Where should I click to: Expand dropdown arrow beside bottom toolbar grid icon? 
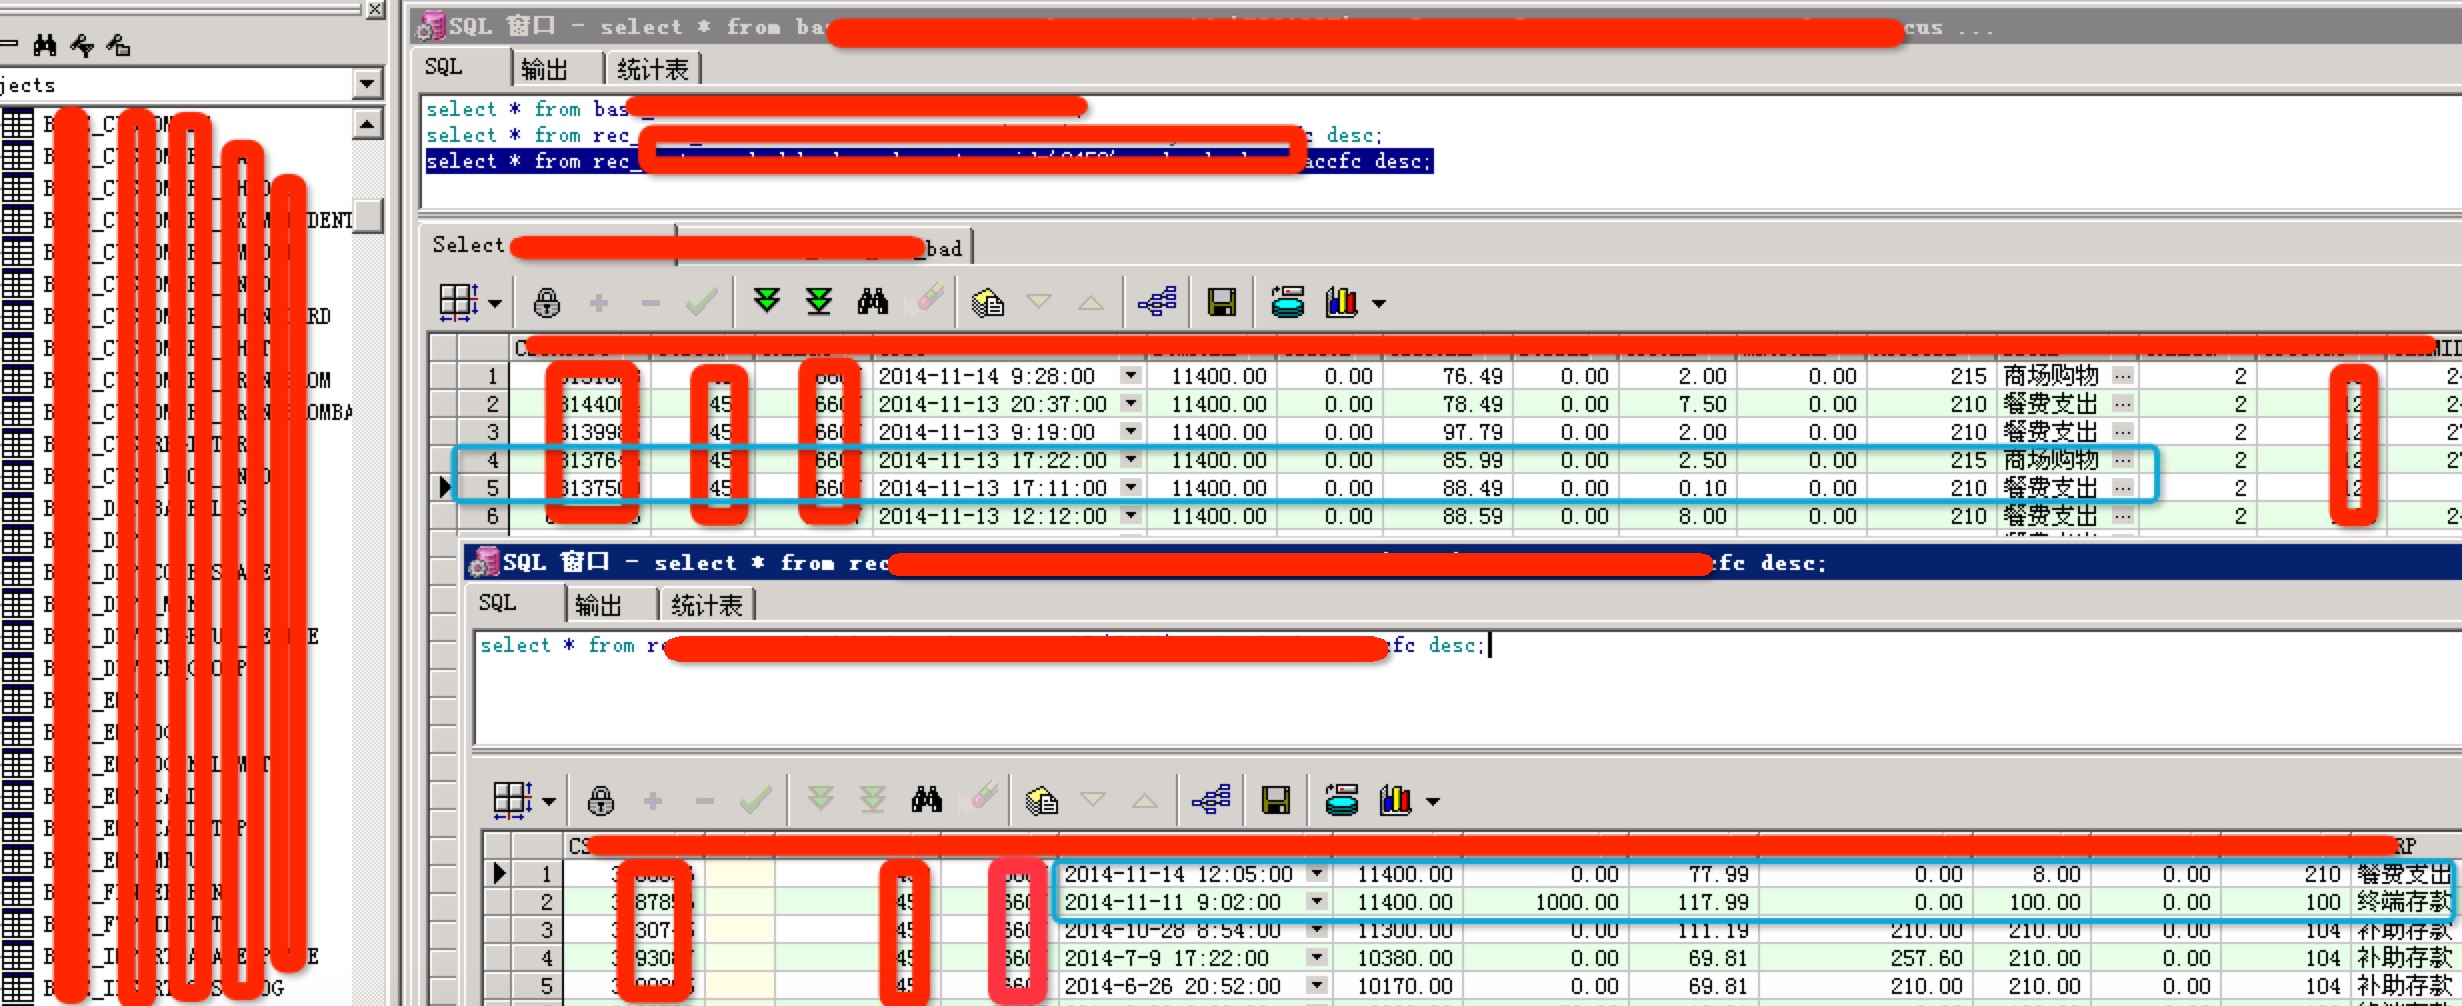(549, 802)
